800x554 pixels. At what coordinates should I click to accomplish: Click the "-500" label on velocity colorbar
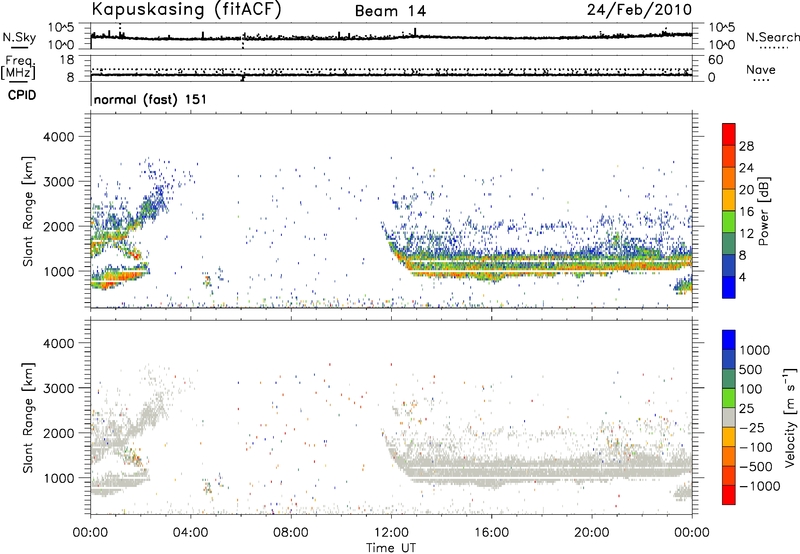[x=758, y=467]
